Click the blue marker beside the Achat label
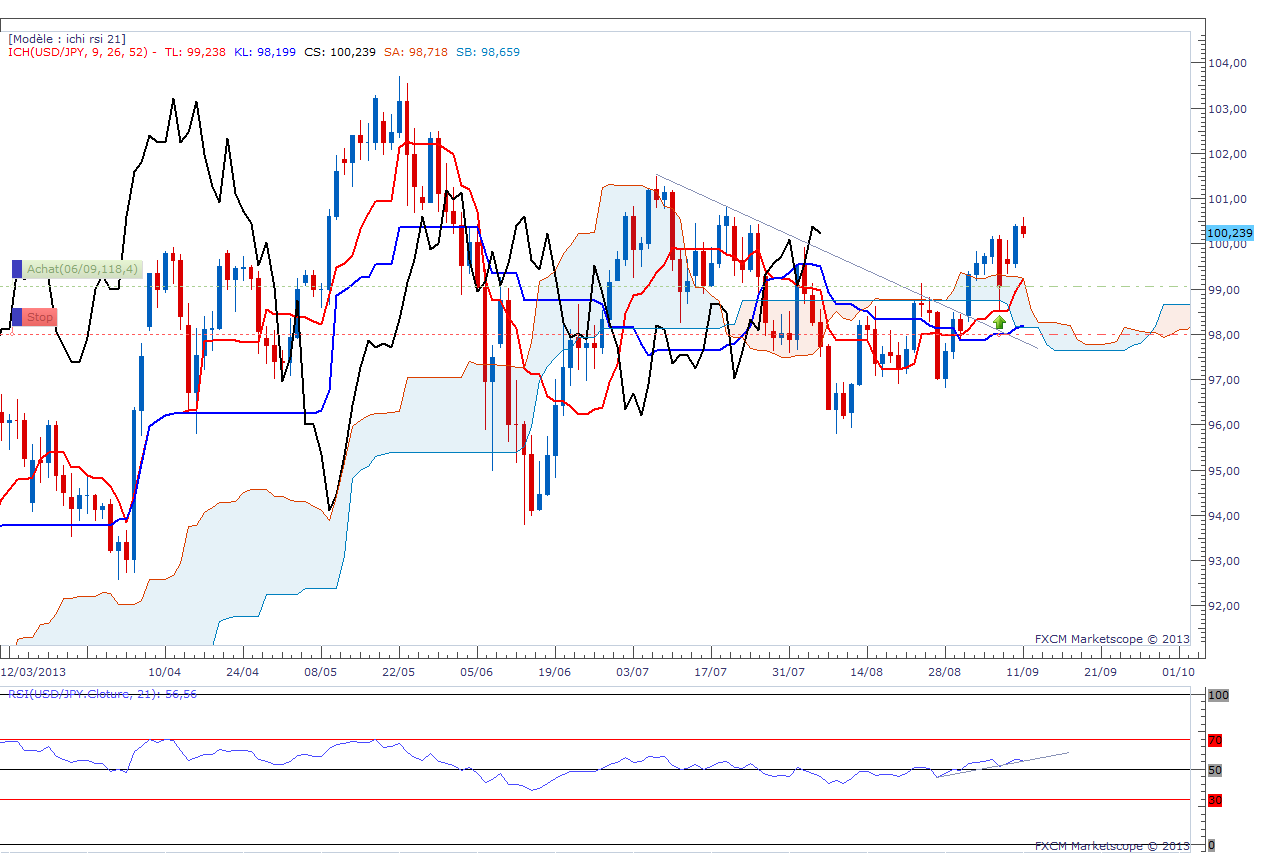Screen dimensions: 1263x854 point(16,268)
